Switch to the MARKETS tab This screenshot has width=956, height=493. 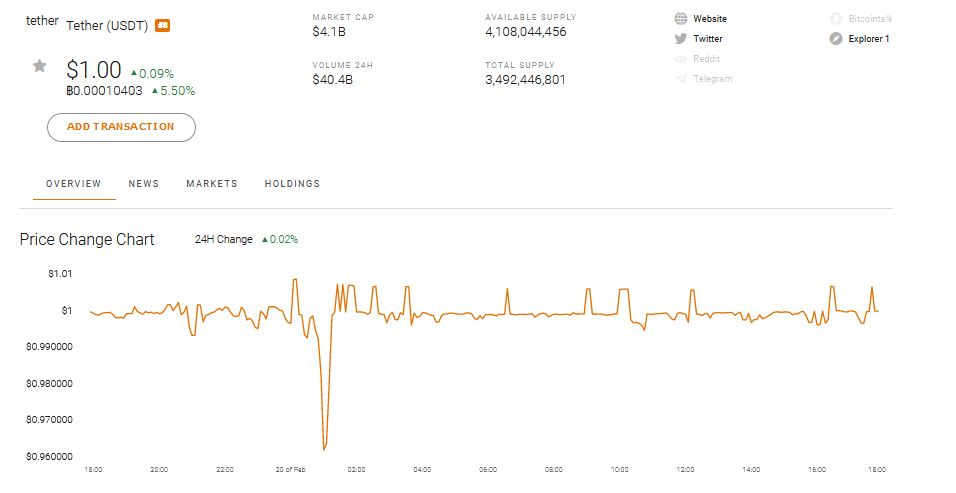point(212,184)
